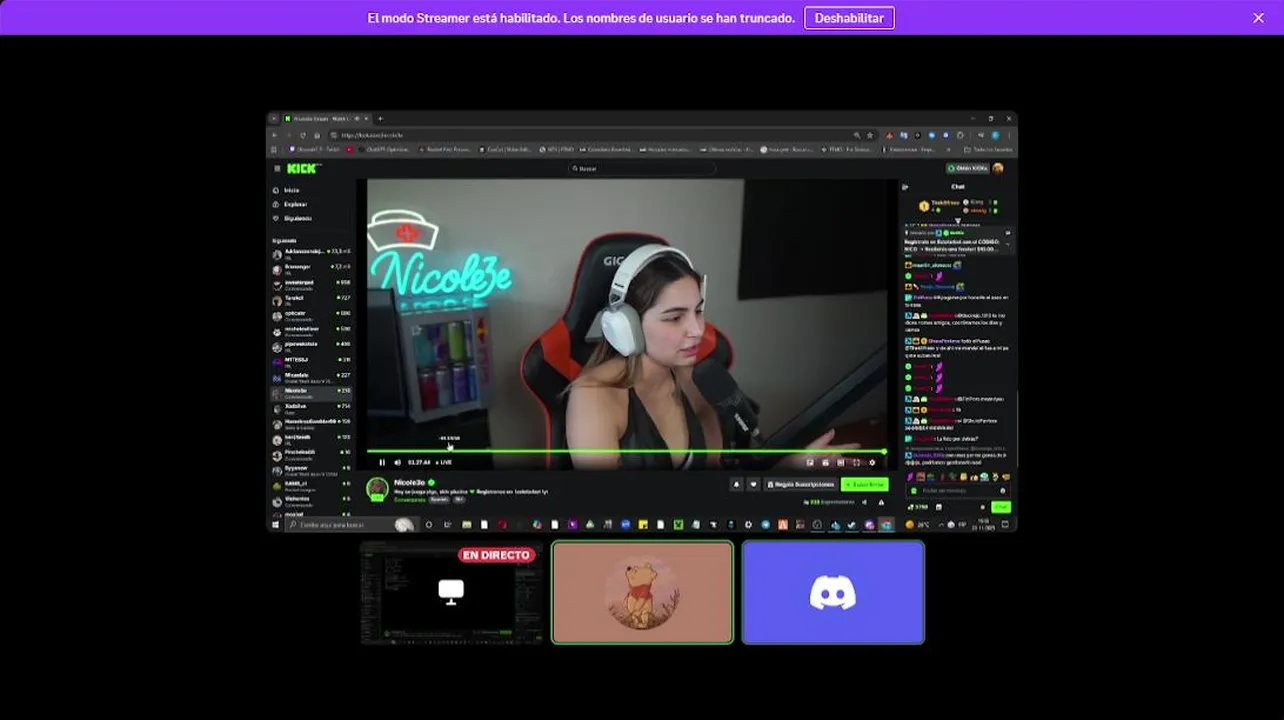Screen dimensions: 1284x720
Task: Toggle the notification bell for Nicole3e
Action: (x=737, y=484)
